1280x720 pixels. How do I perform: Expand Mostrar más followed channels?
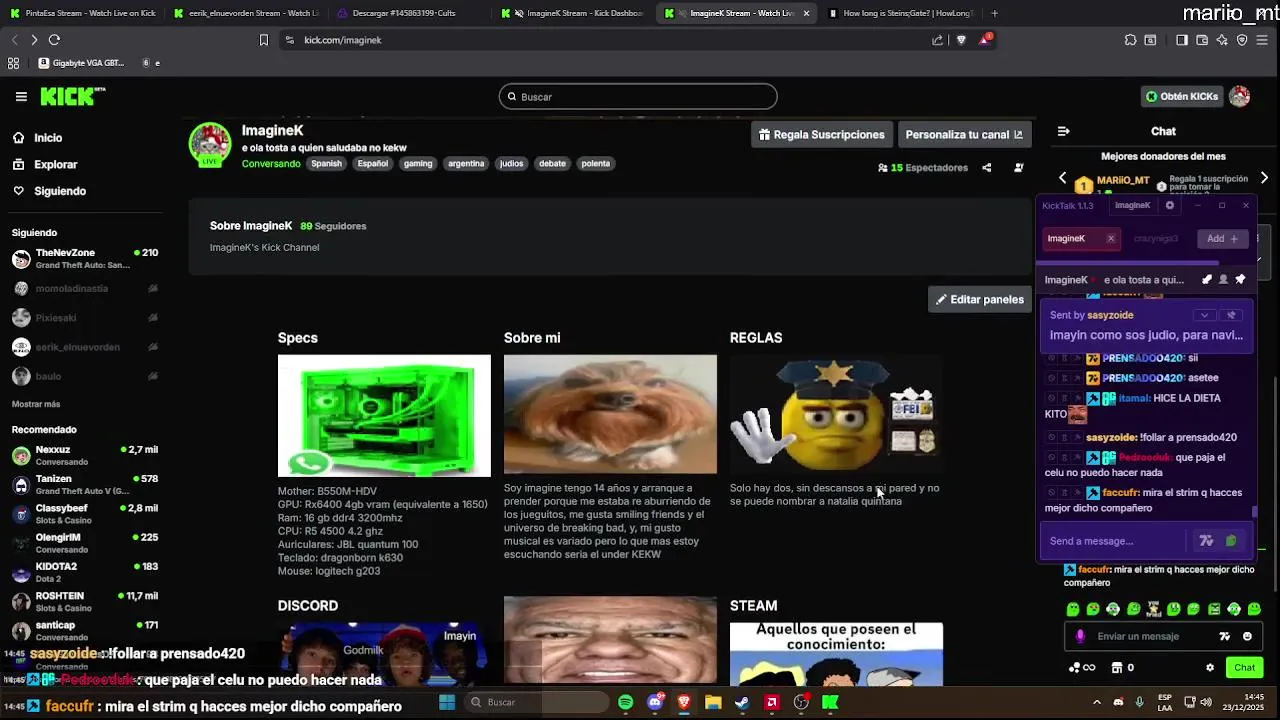36,404
